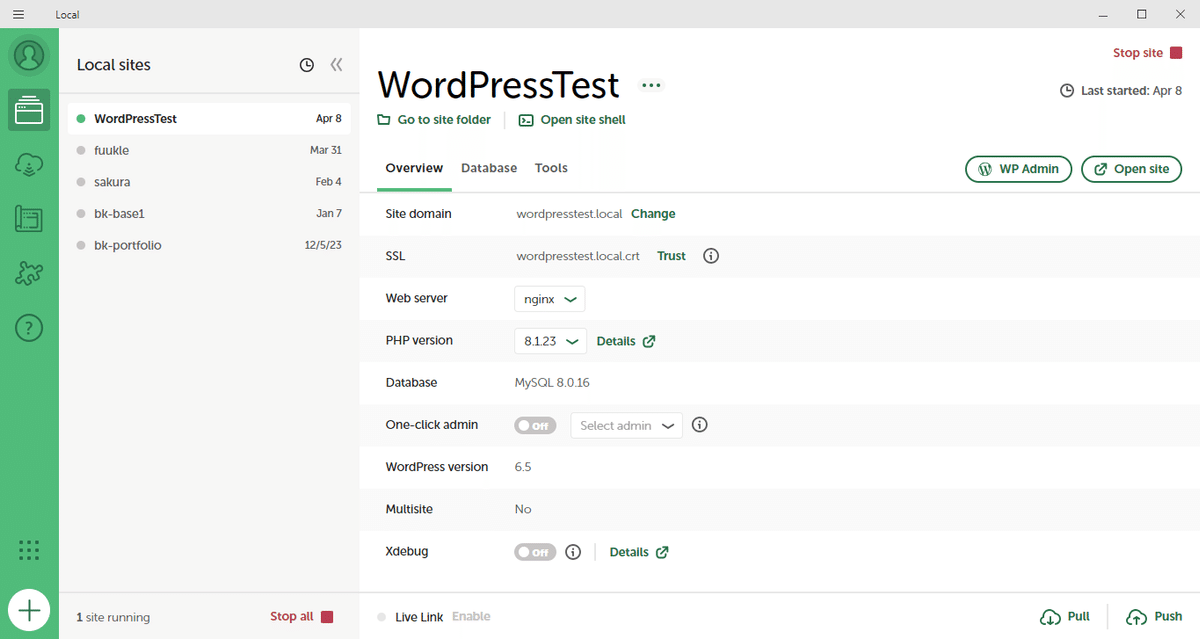Click the Push button
1200x639 pixels.
[1154, 617]
